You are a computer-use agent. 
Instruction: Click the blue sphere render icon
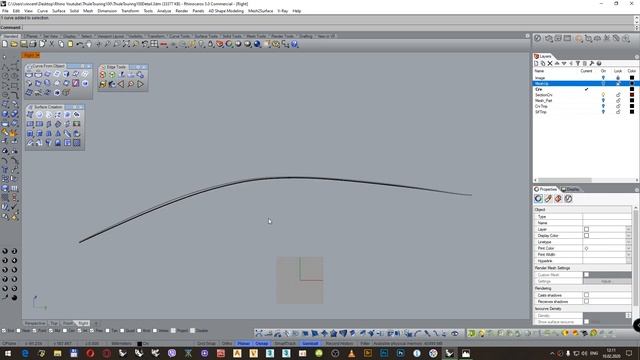(x=257, y=44)
